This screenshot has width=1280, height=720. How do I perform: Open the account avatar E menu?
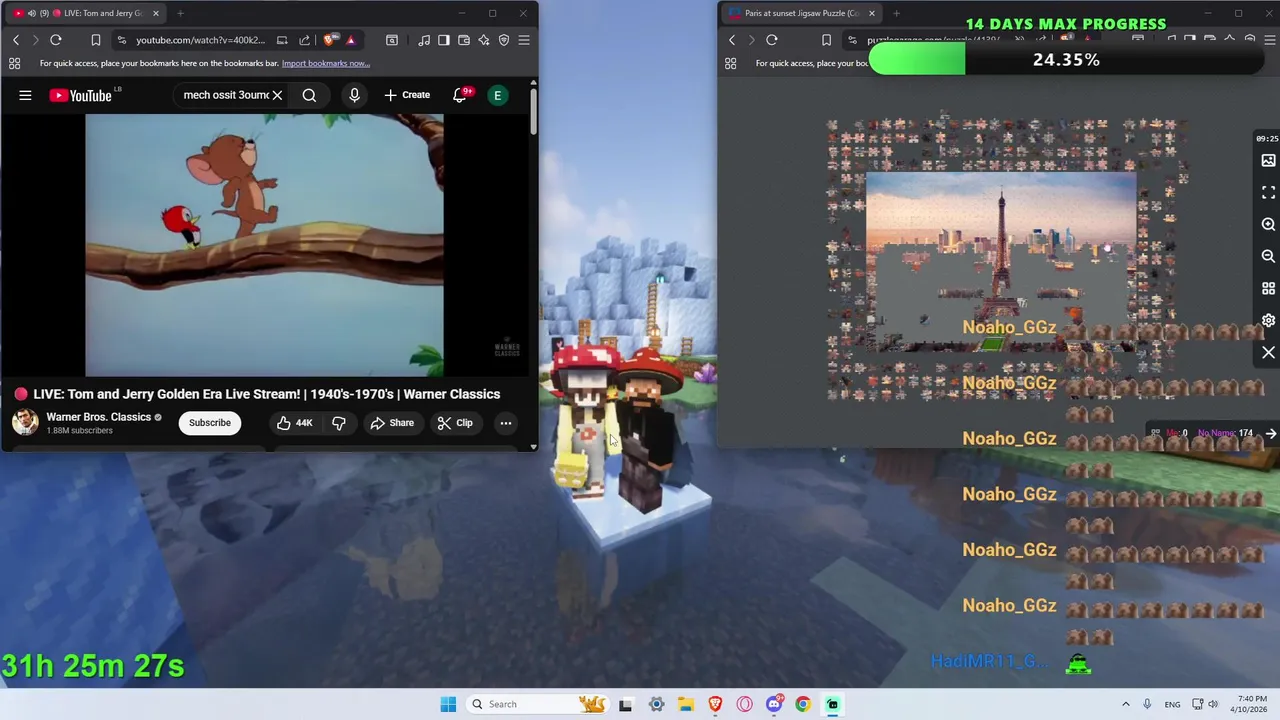point(497,95)
